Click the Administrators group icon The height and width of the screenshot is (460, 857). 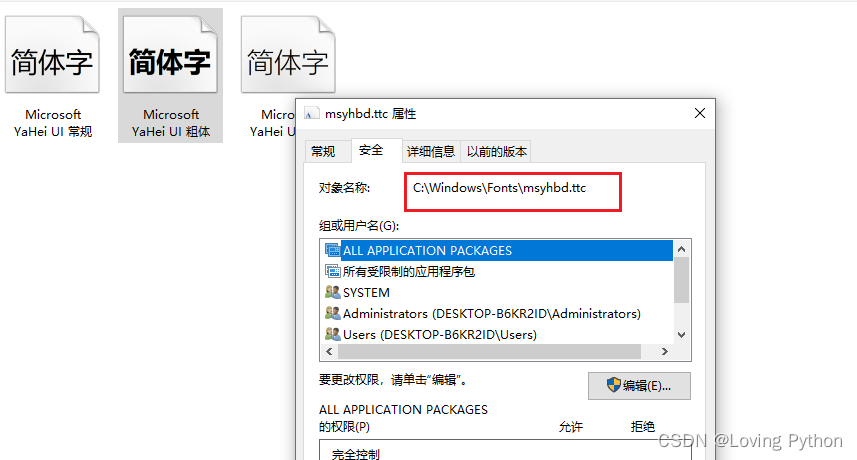pos(332,313)
